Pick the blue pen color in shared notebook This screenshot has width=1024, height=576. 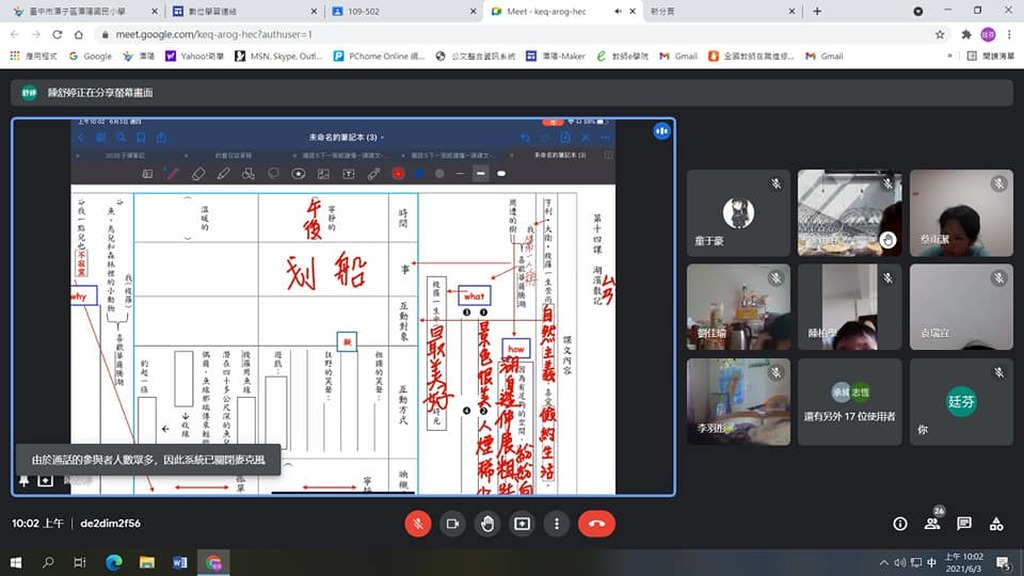pyautogui.click(x=419, y=174)
